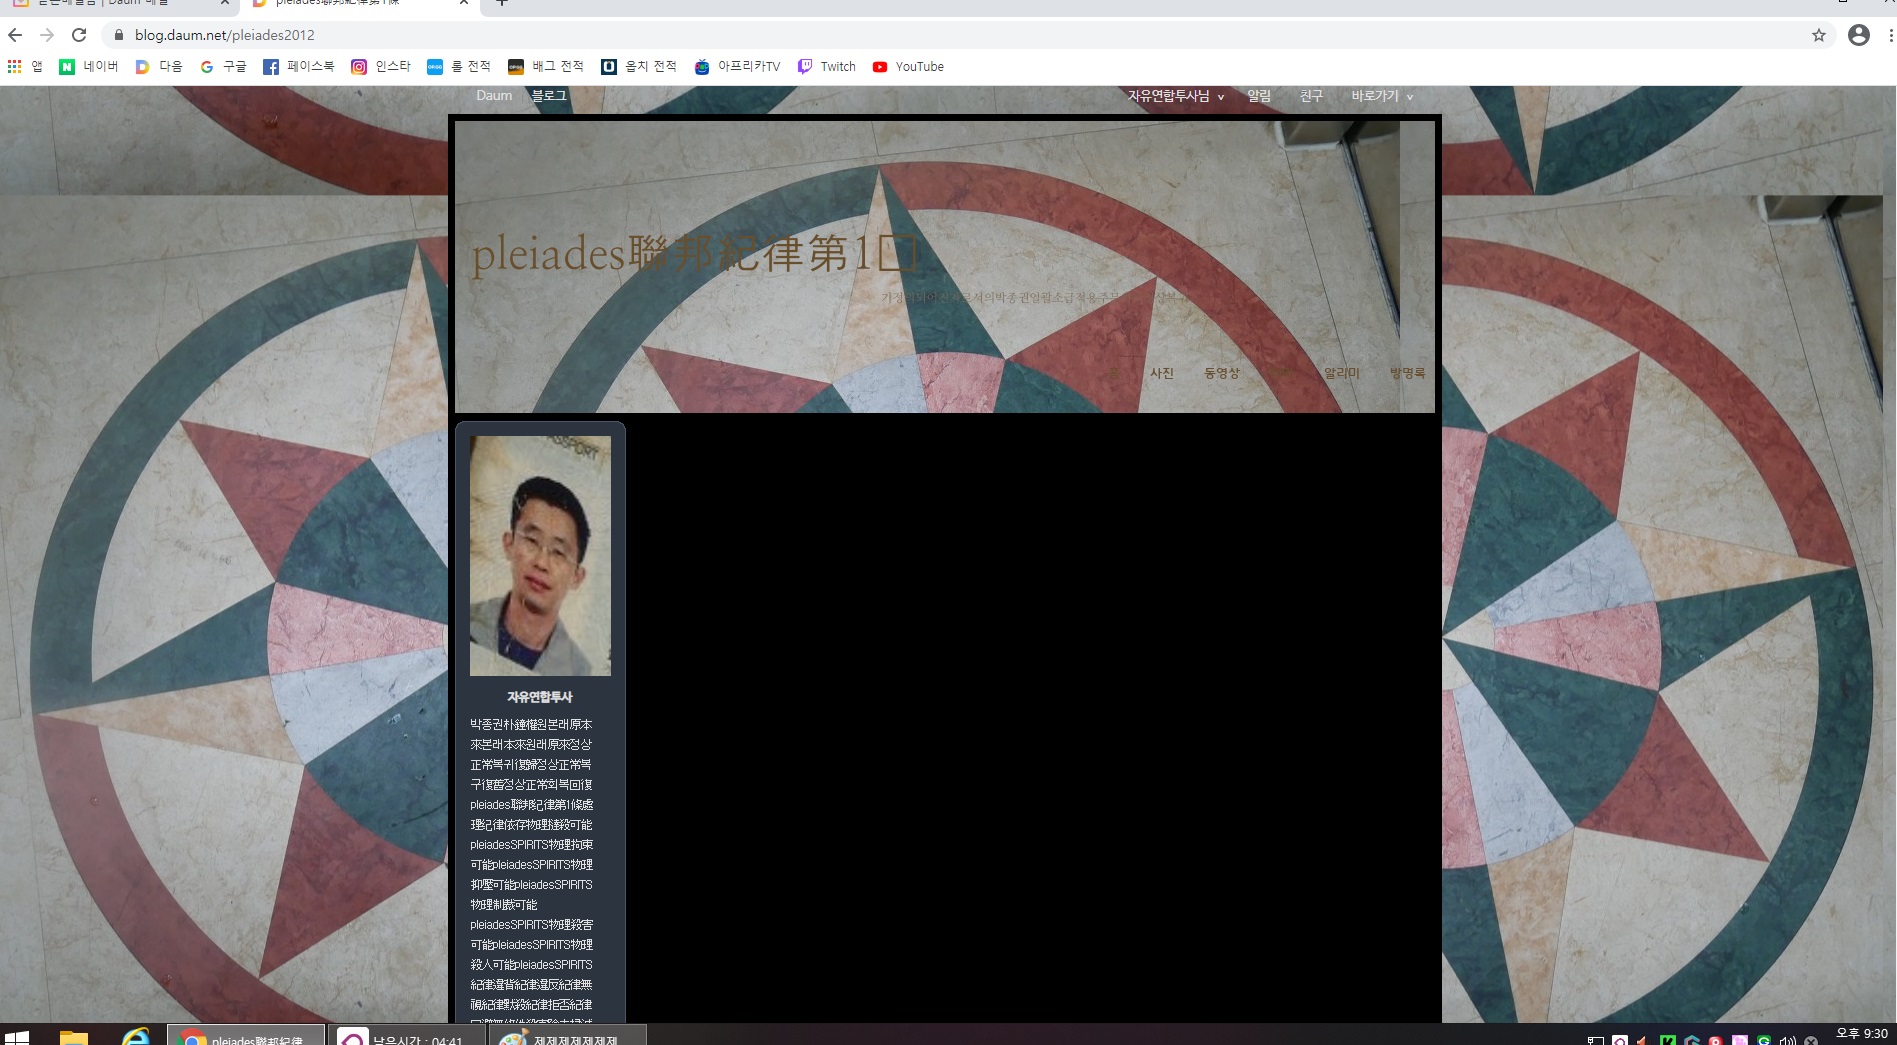Viewport: 1897px width, 1045px height.
Task: Click the address bar URL blog.daum.net/pleiades2012
Action: click(225, 35)
